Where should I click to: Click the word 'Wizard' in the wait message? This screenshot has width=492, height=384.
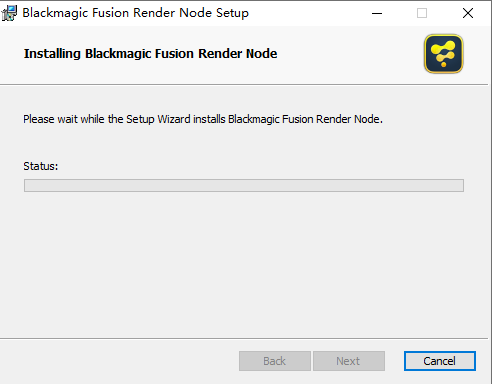tap(174, 119)
